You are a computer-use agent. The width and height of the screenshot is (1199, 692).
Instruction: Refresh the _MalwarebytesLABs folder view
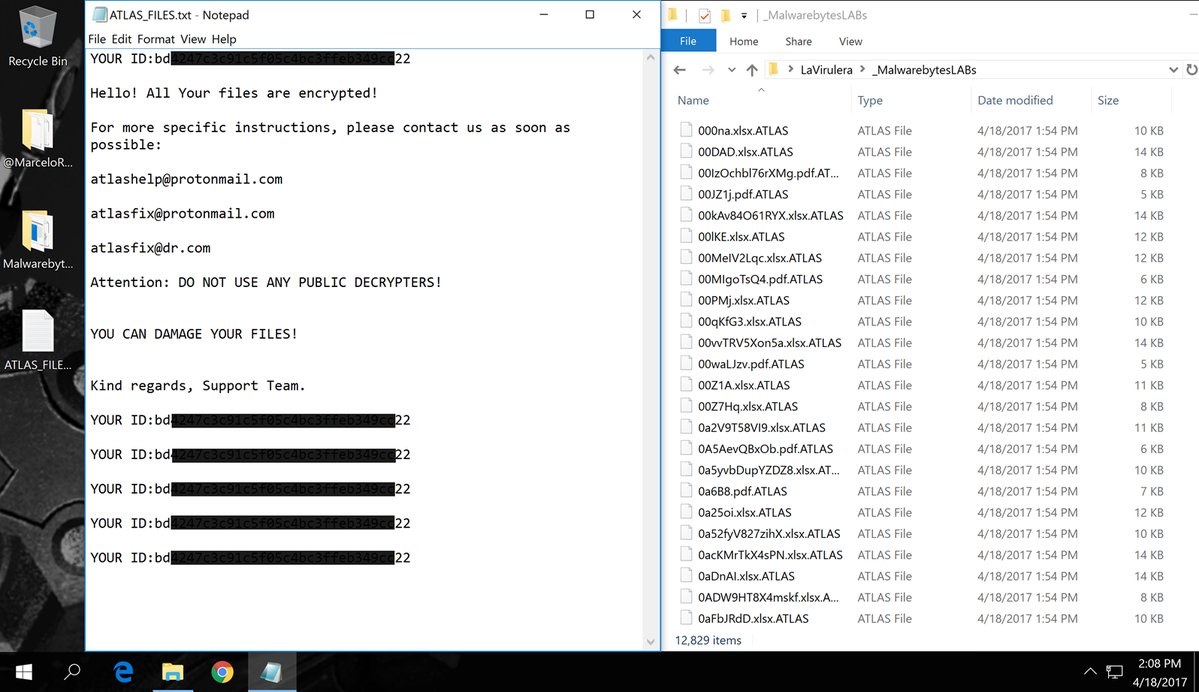(1190, 69)
